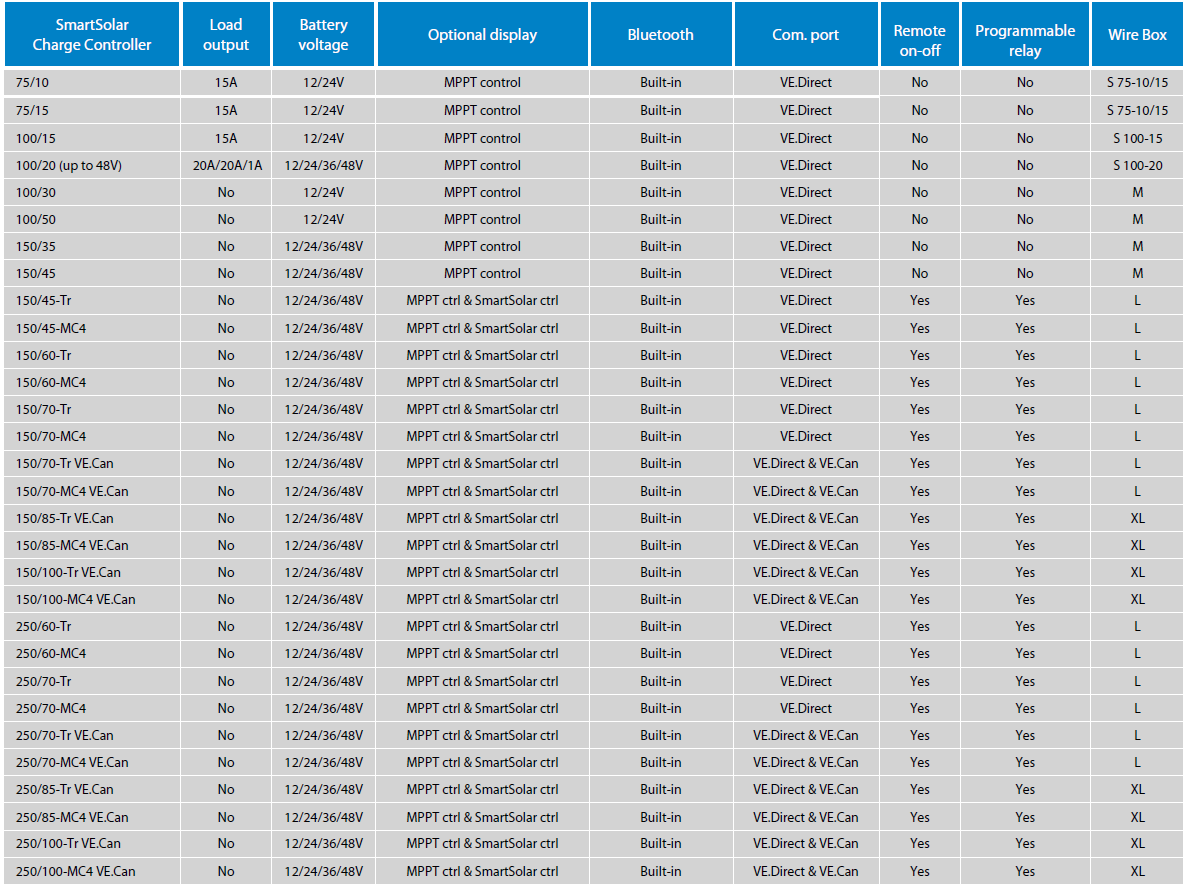This screenshot has width=1183, height=885.
Task: Click the 'Load output' column header
Action: coord(226,35)
